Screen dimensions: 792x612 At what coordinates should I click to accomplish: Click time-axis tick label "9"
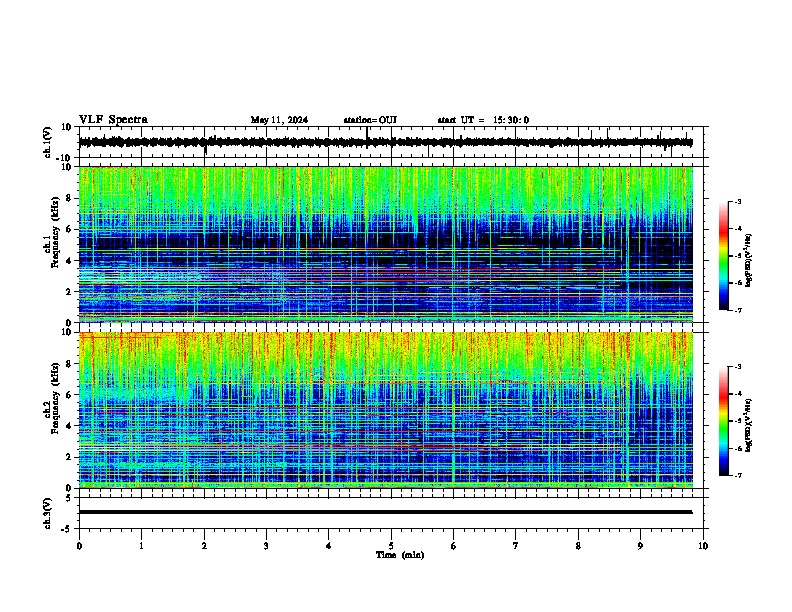[x=640, y=546]
